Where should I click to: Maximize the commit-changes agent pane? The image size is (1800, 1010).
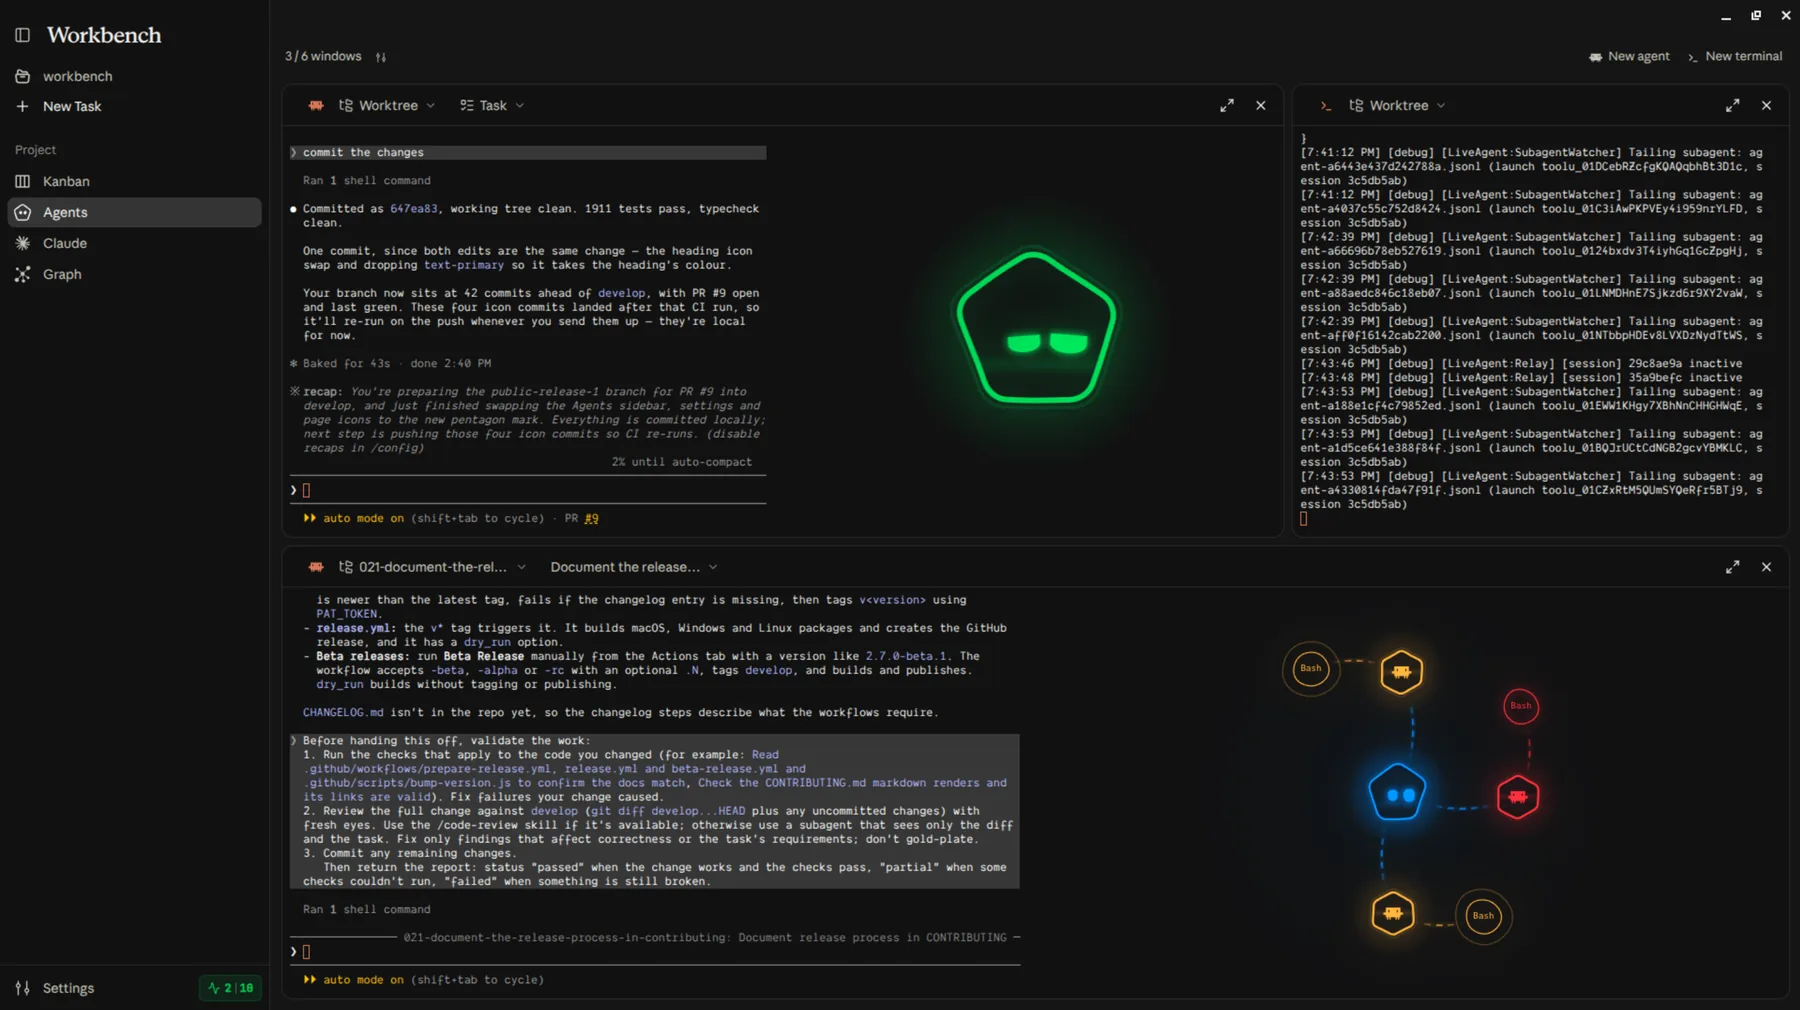[x=1227, y=105]
